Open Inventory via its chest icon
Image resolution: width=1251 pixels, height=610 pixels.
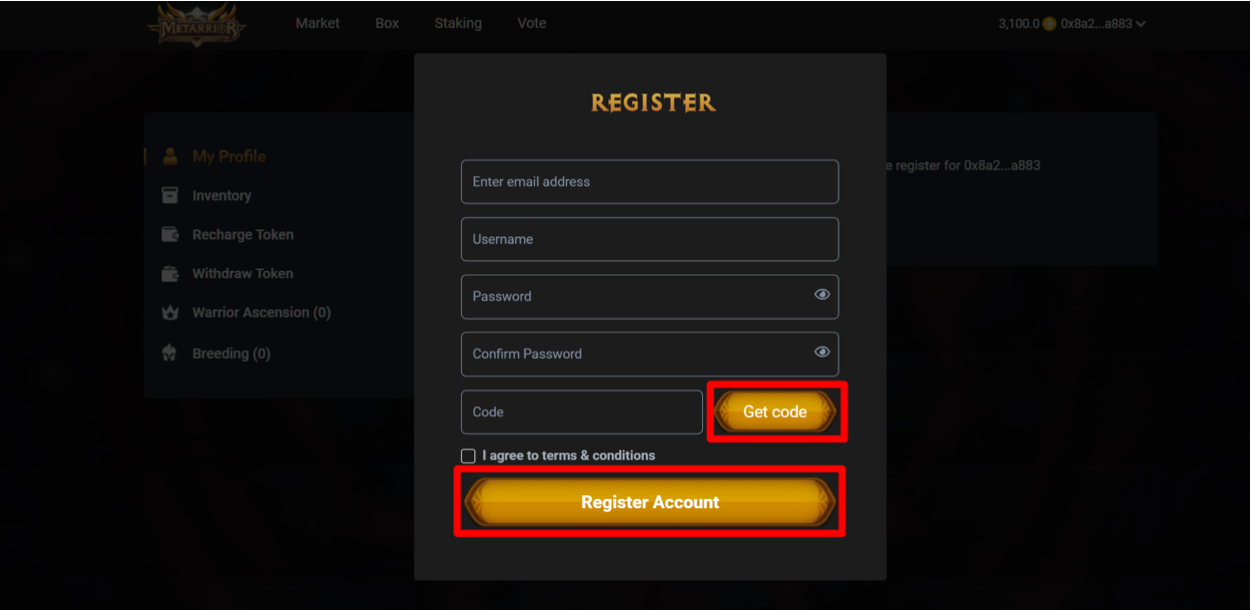point(170,195)
